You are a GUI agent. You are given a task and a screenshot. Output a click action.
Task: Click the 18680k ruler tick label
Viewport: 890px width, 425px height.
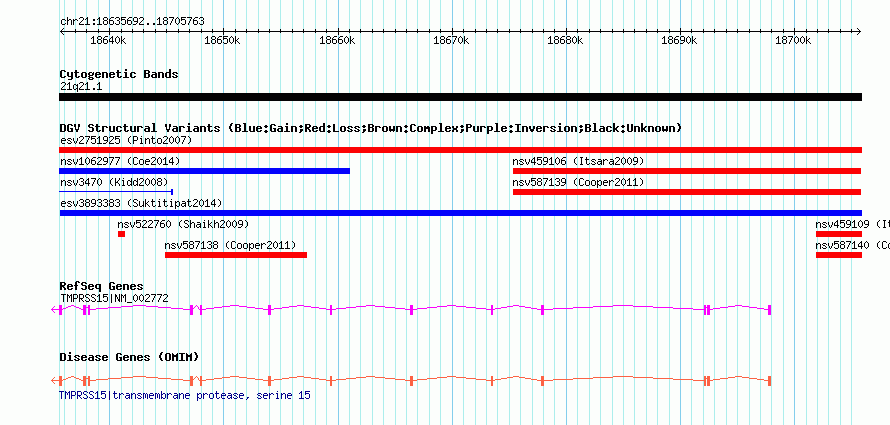click(x=565, y=41)
